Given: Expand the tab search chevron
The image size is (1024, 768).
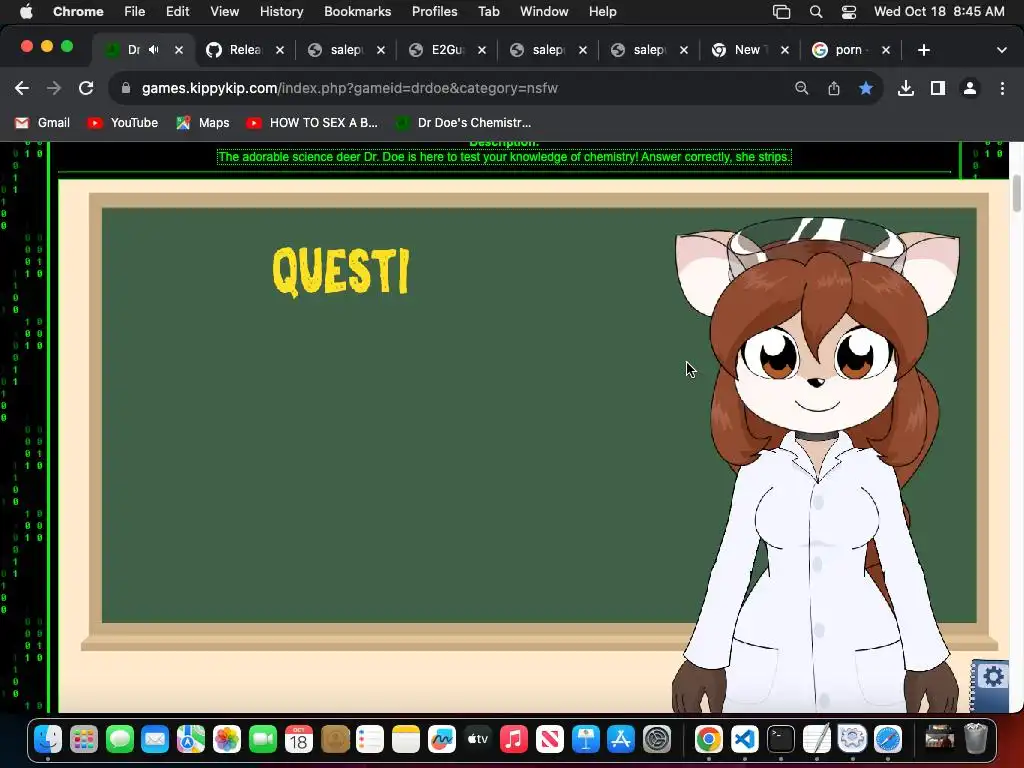Looking at the screenshot, I should click(x=1002, y=50).
